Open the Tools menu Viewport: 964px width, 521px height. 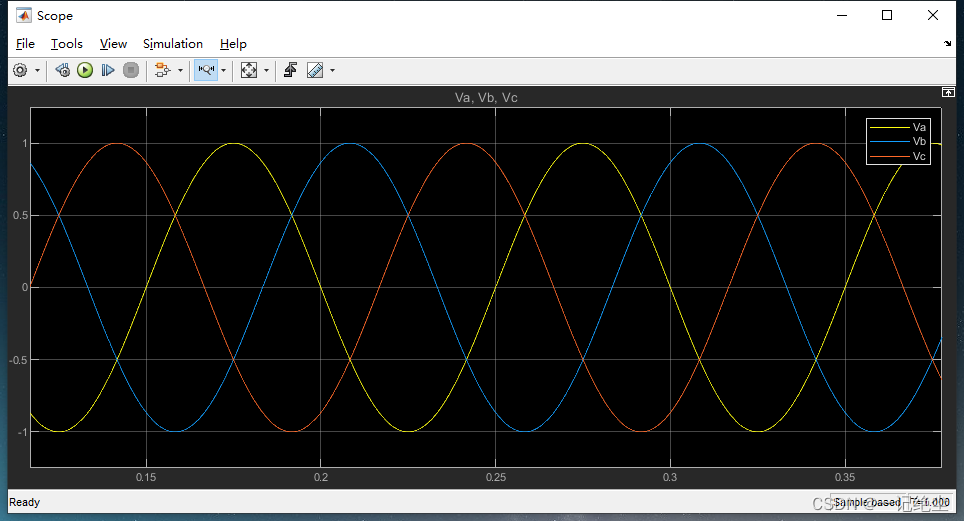(67, 44)
